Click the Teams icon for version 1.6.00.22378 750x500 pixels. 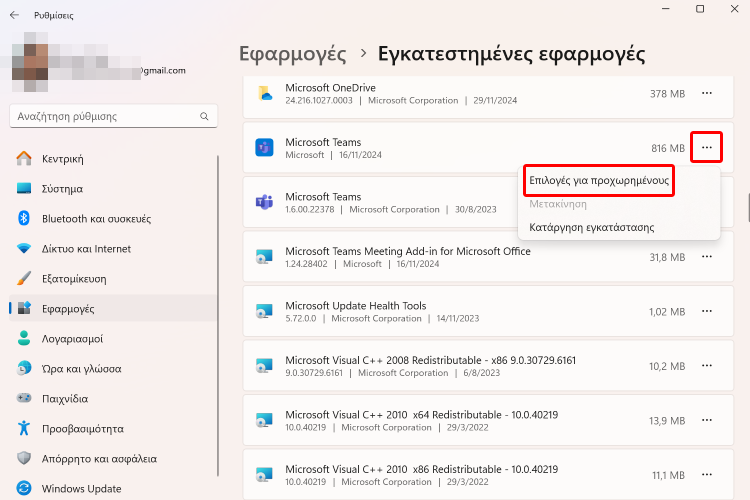(x=265, y=202)
